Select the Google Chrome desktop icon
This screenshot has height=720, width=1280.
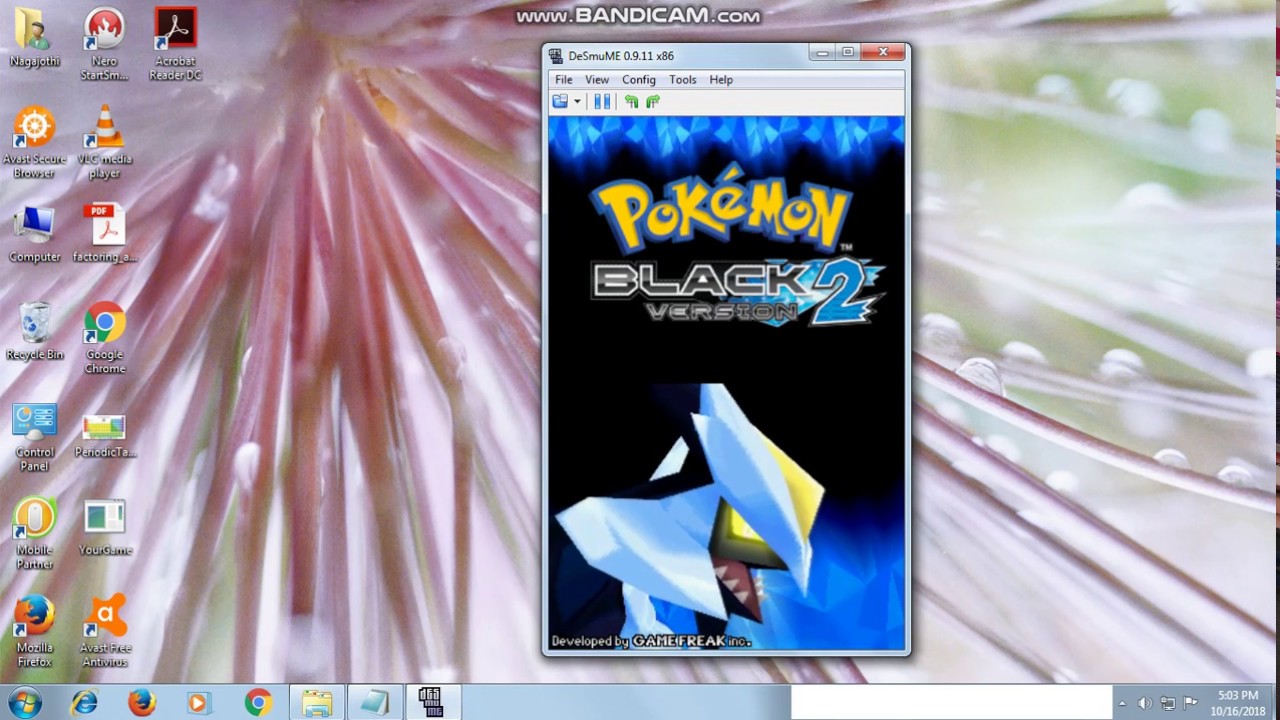pyautogui.click(x=104, y=338)
